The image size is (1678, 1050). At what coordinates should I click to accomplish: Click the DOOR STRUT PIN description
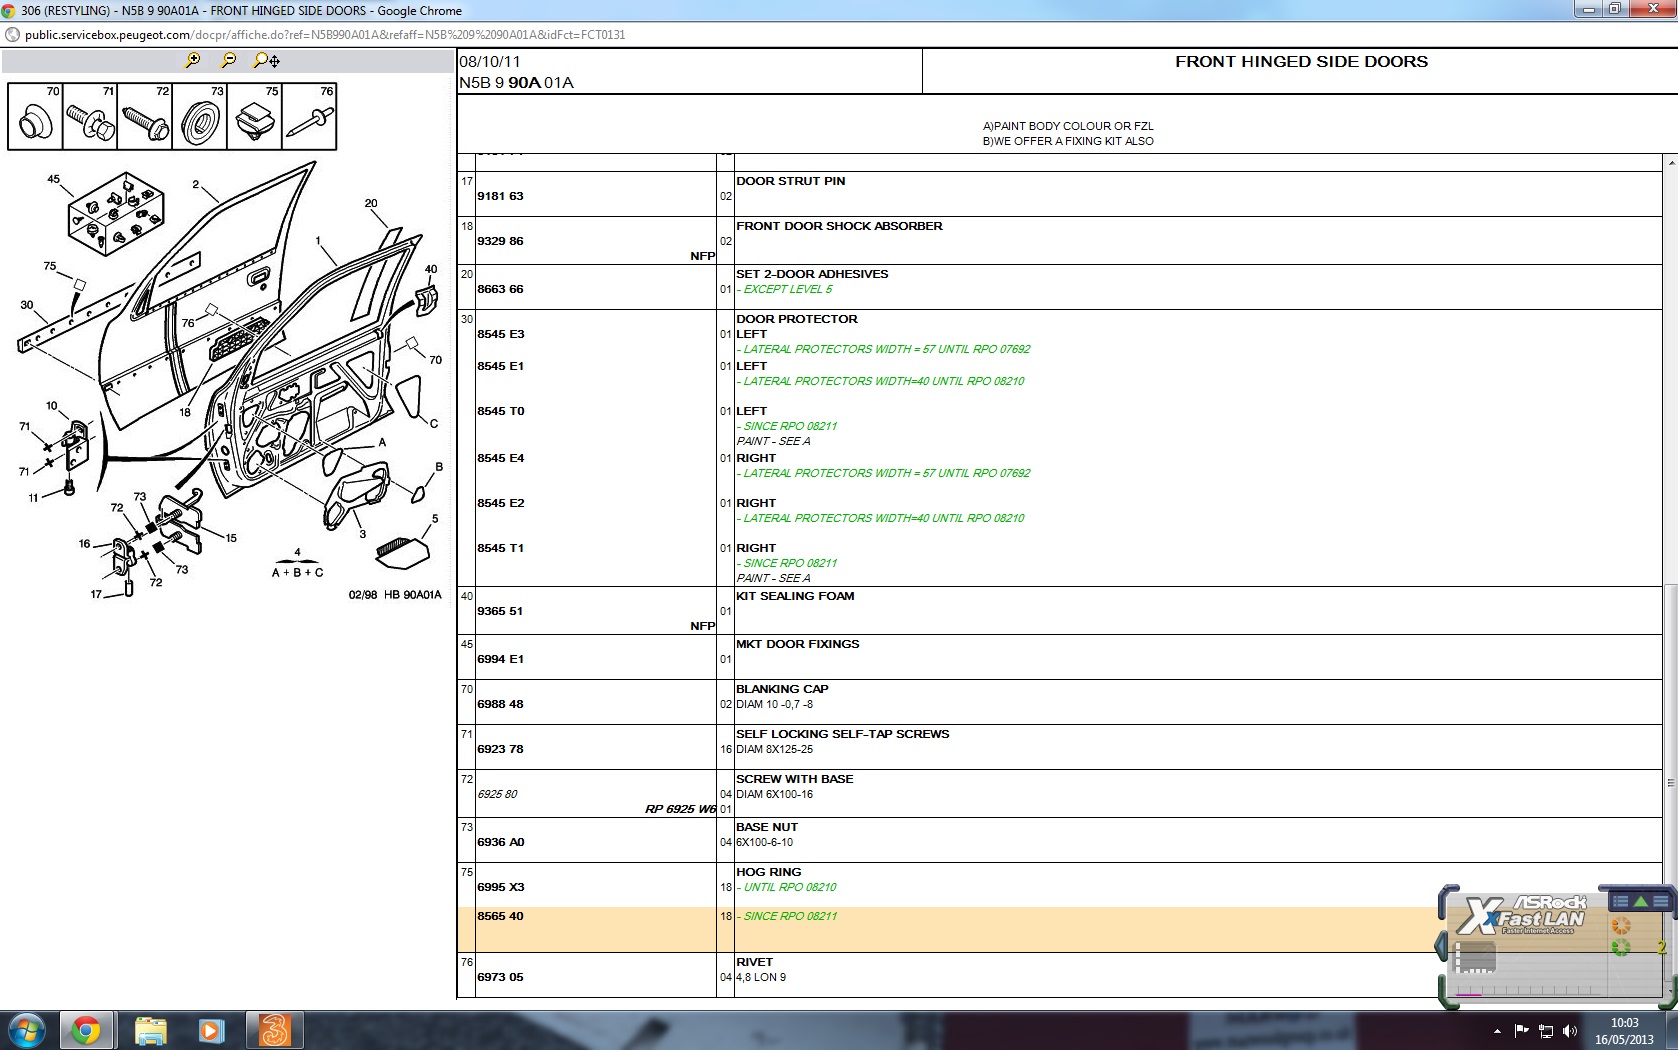coord(790,181)
